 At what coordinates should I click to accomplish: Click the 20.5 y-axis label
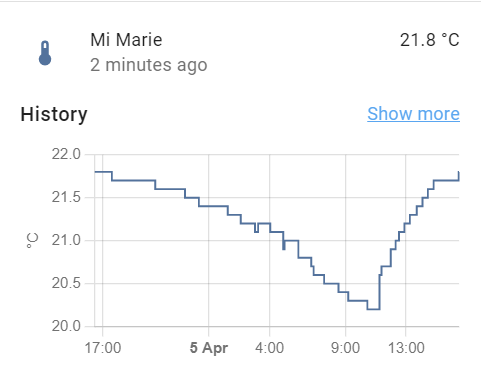coord(66,283)
